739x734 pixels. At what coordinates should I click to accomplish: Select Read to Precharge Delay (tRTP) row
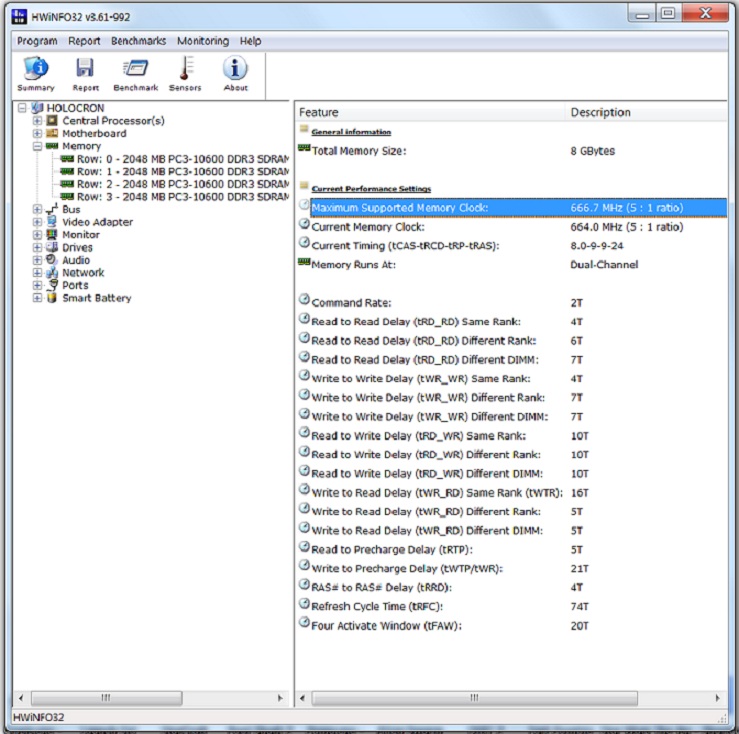[x=511, y=550]
